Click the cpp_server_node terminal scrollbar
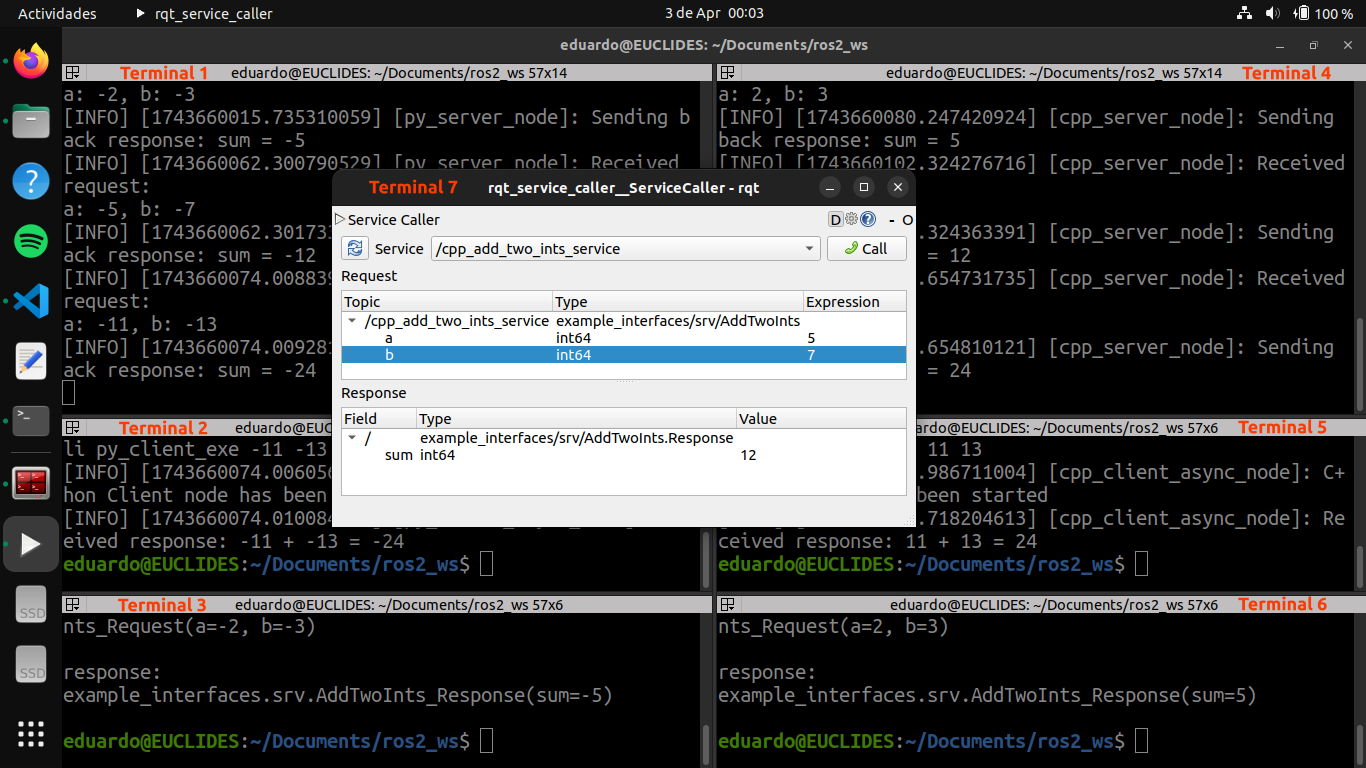The image size is (1366, 768). (1360, 246)
